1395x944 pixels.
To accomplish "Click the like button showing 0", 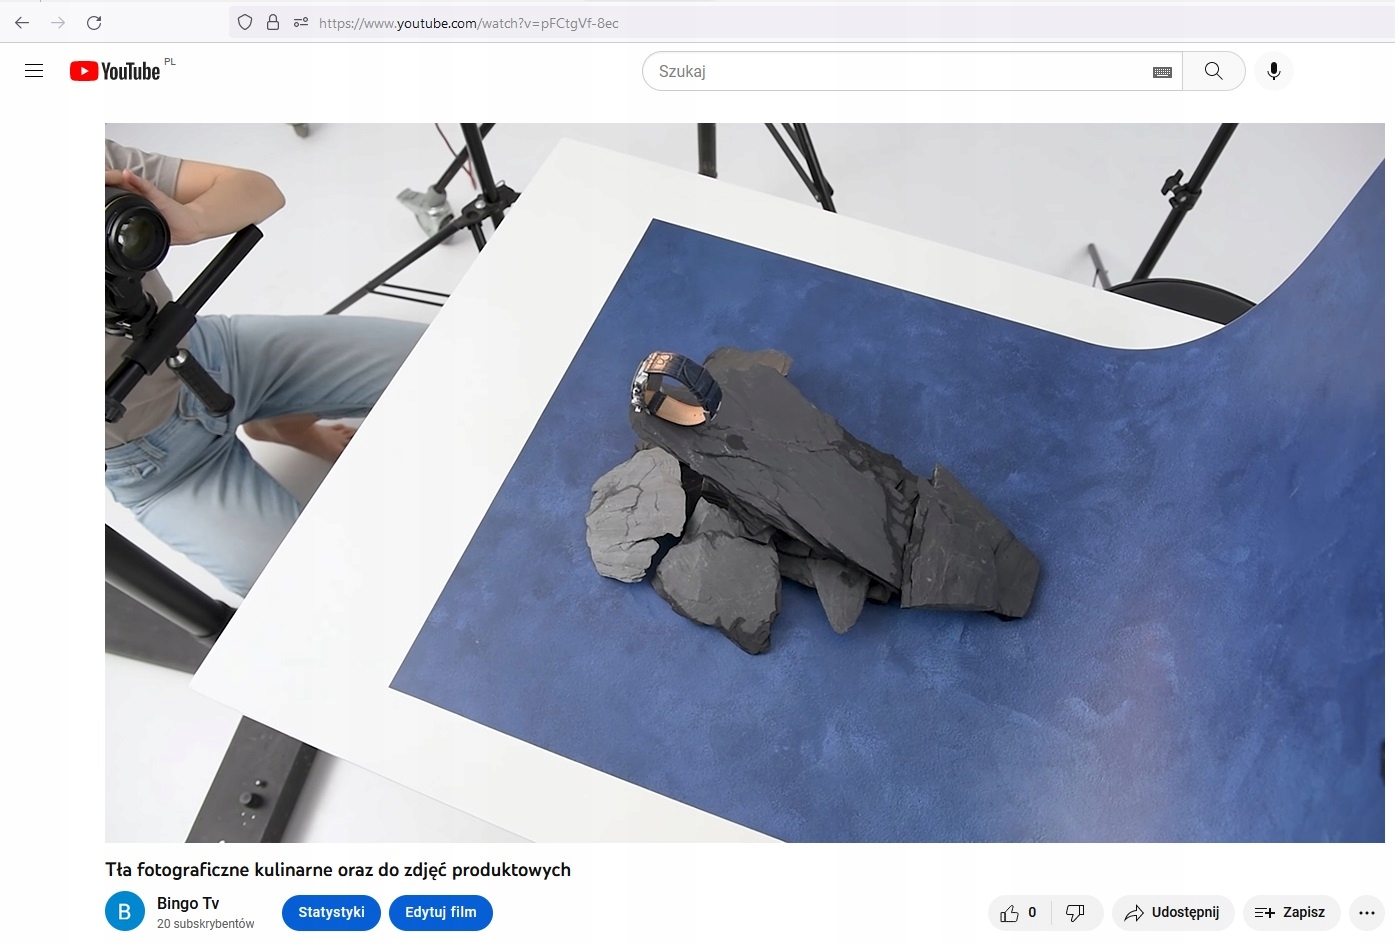I will (x=1016, y=912).
